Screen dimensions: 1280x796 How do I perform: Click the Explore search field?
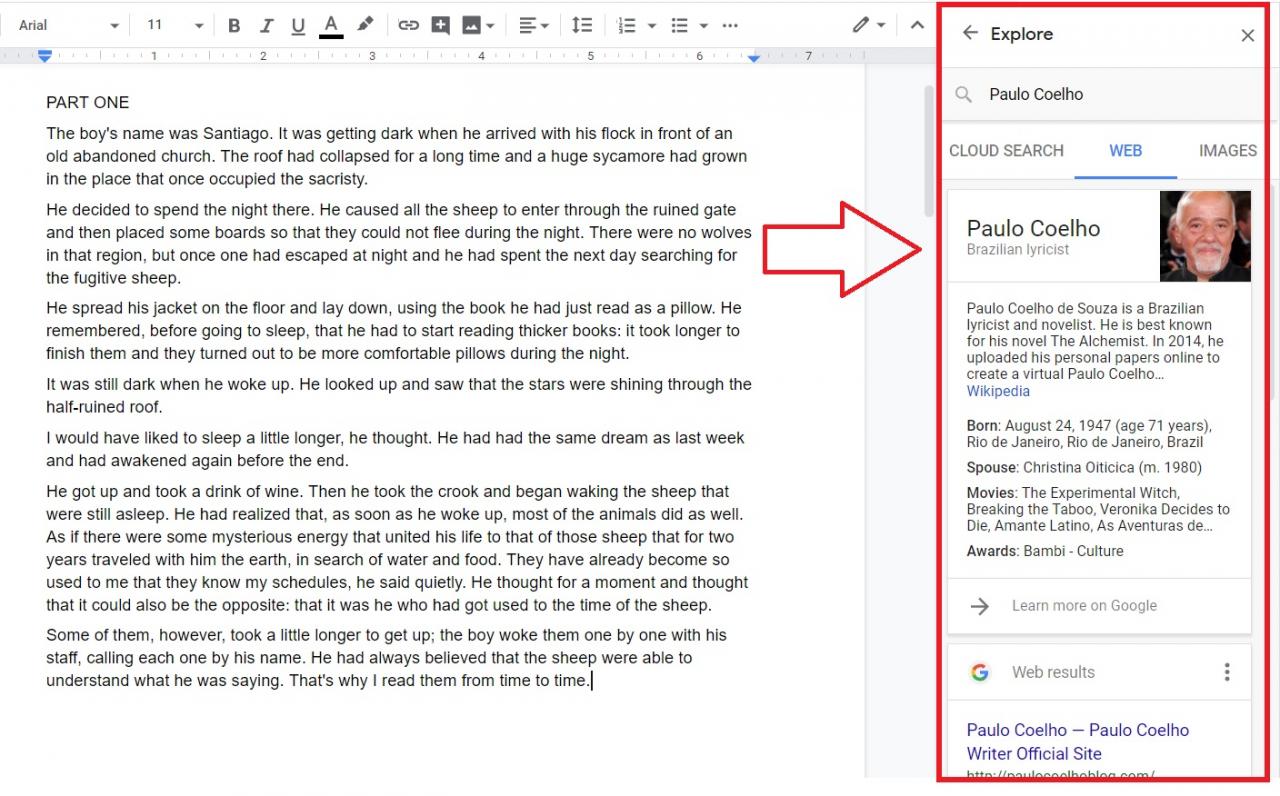1110,94
